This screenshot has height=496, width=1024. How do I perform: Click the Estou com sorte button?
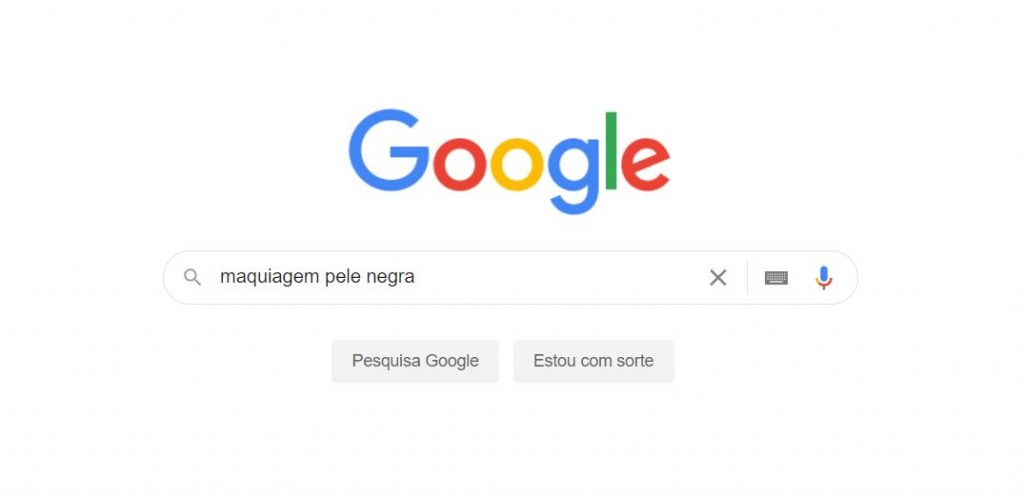[x=593, y=361]
